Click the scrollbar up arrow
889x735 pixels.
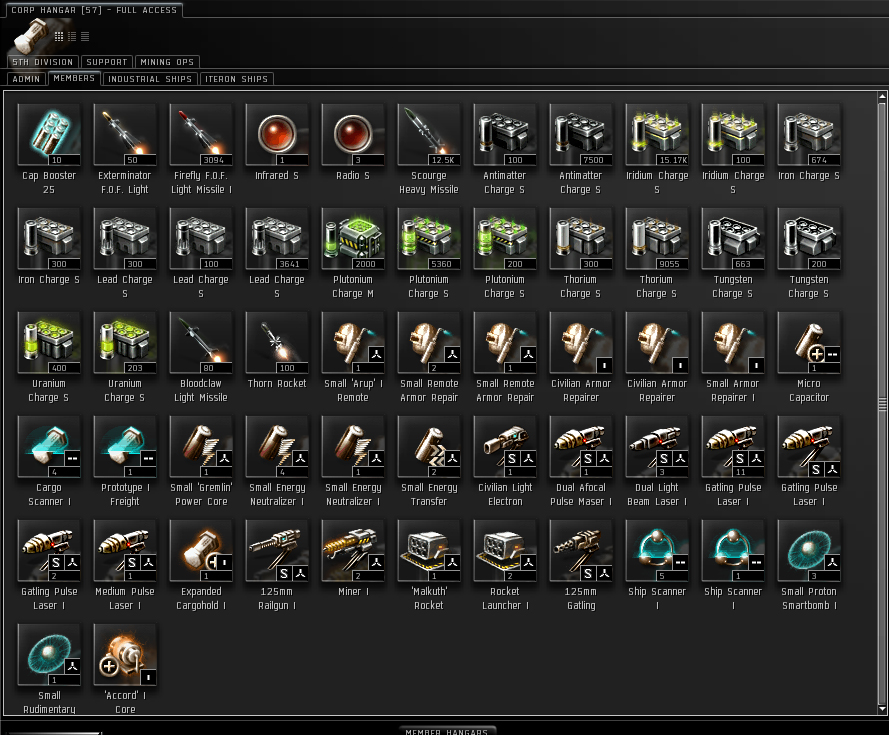point(882,97)
